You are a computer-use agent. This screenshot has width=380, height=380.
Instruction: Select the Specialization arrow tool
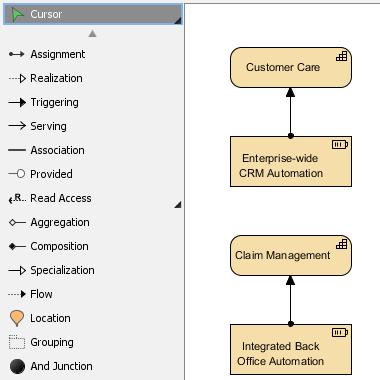[92, 270]
